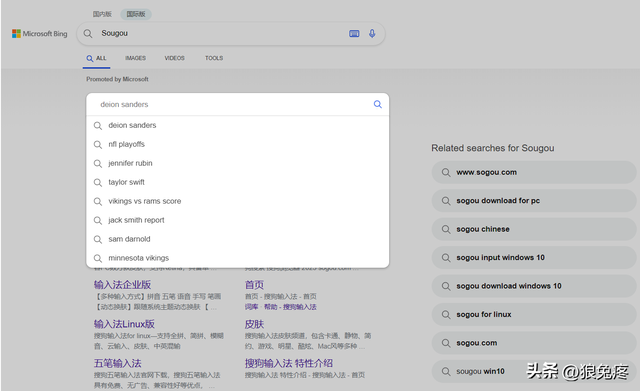Search related term sogou download windows 10

534,286
